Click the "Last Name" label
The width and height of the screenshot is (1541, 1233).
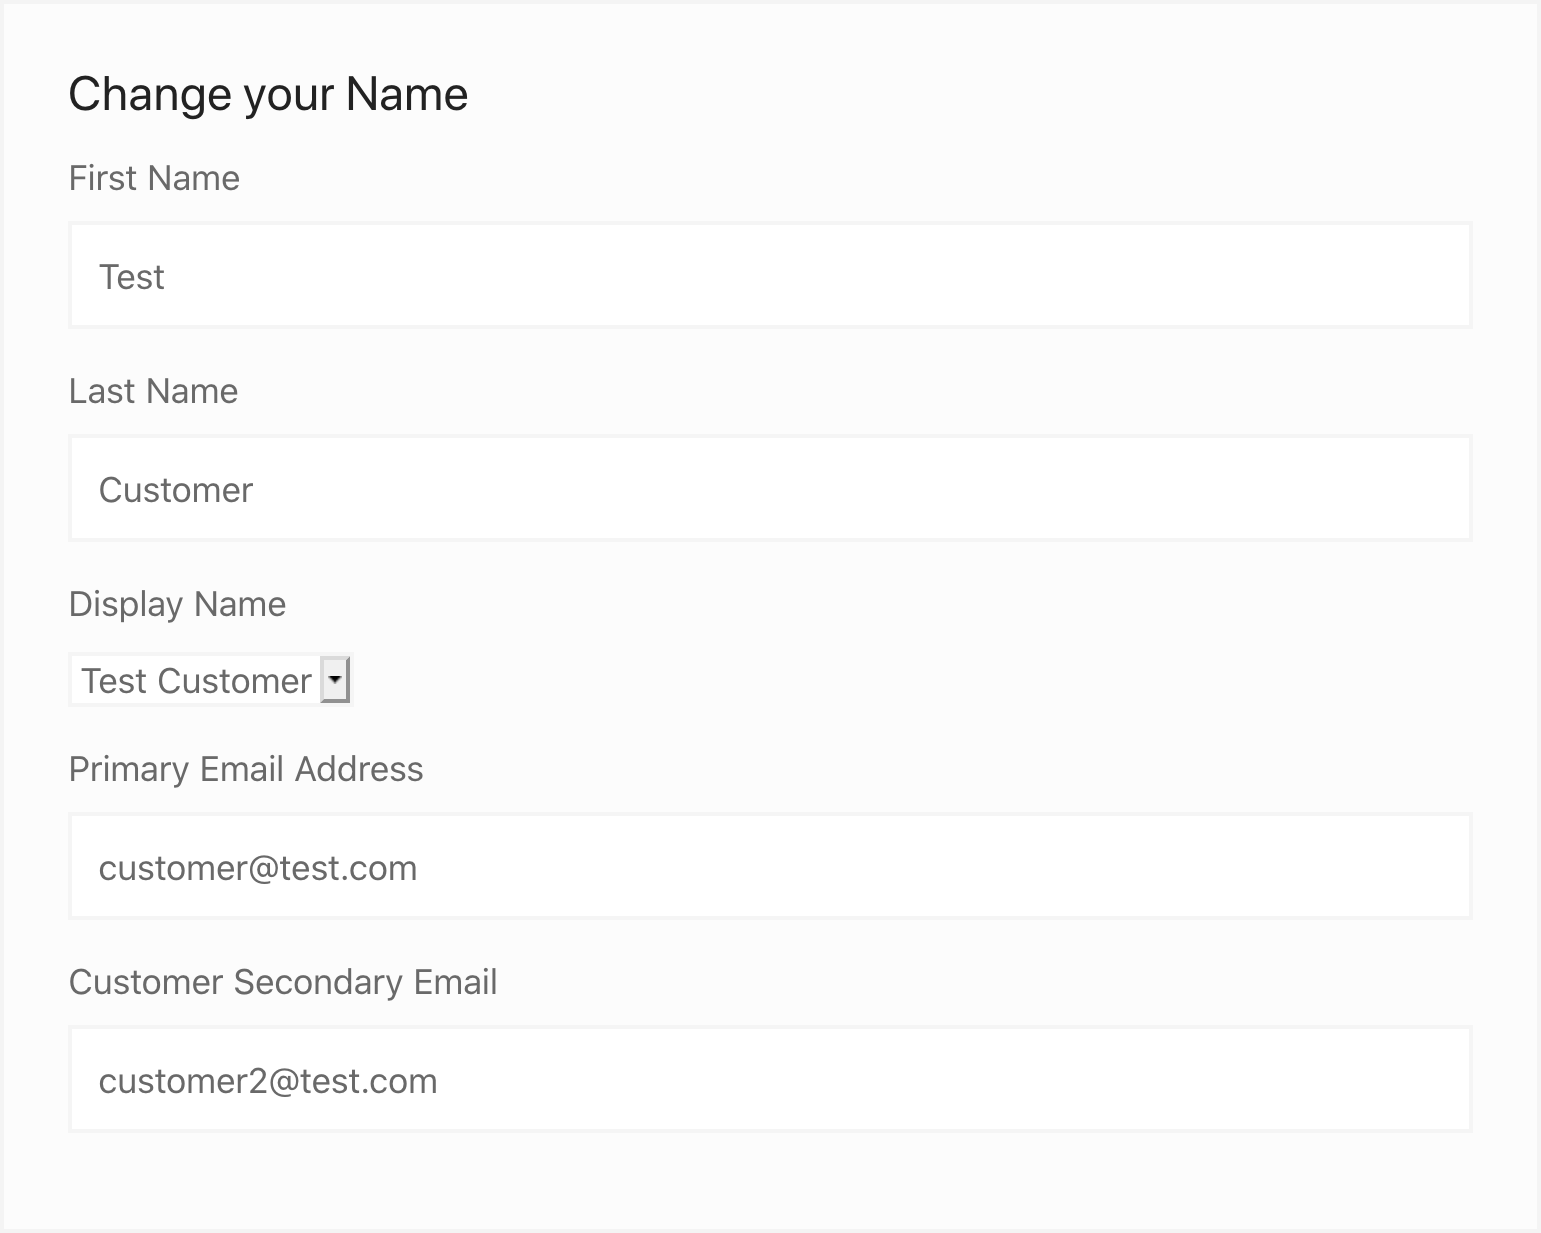click(153, 391)
